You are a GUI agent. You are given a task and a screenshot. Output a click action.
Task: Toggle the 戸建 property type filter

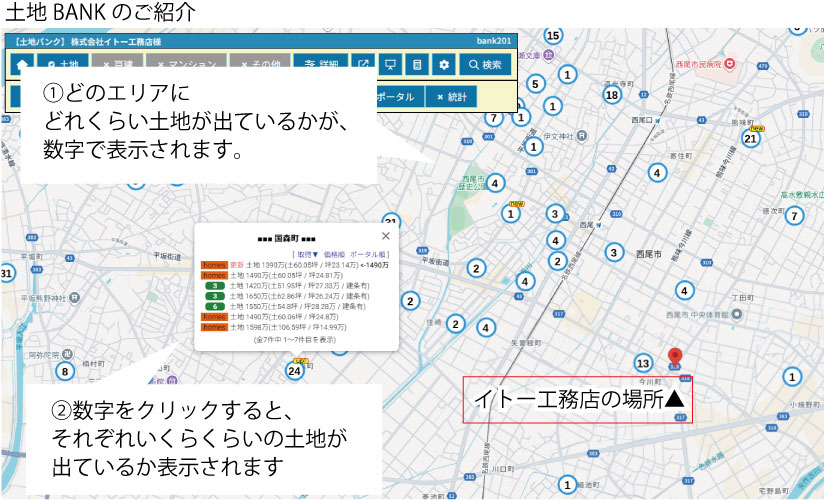[117, 65]
